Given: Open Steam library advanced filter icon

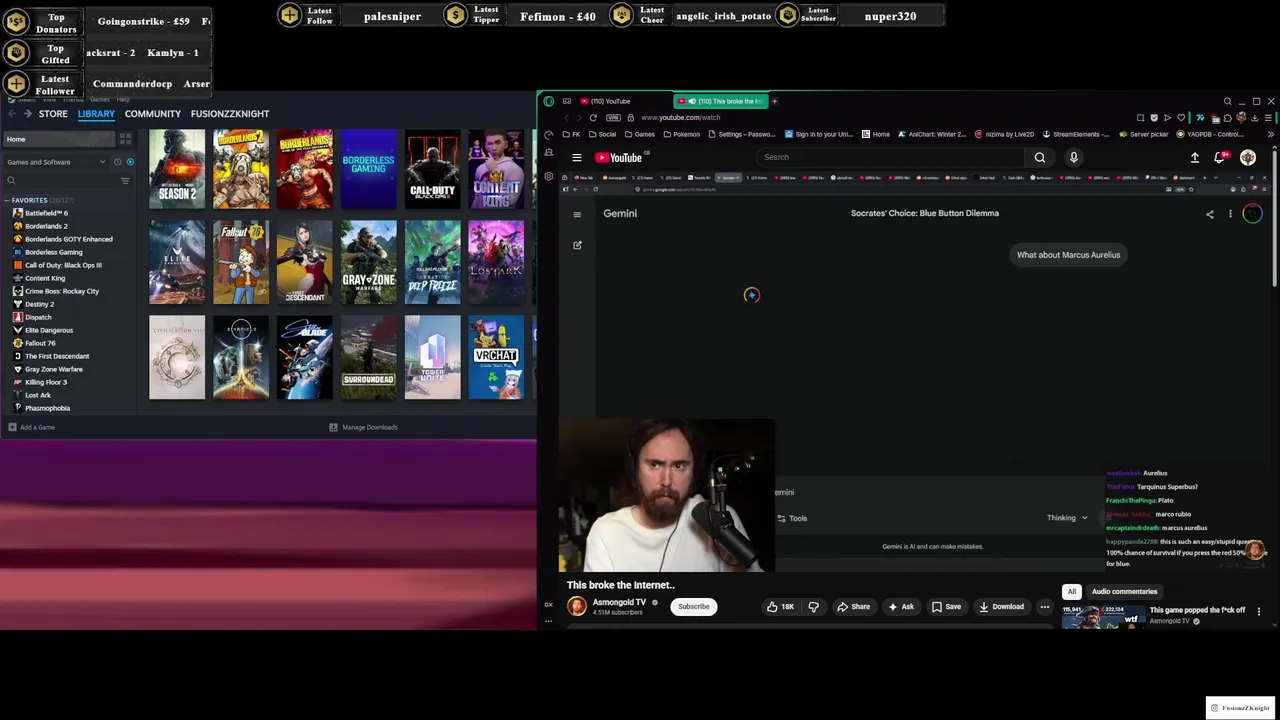Looking at the screenshot, I should coord(125,181).
